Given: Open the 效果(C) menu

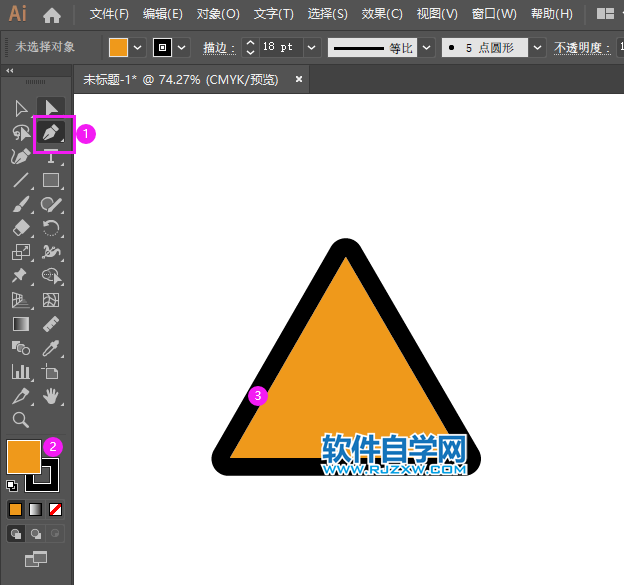Looking at the screenshot, I should tap(382, 14).
